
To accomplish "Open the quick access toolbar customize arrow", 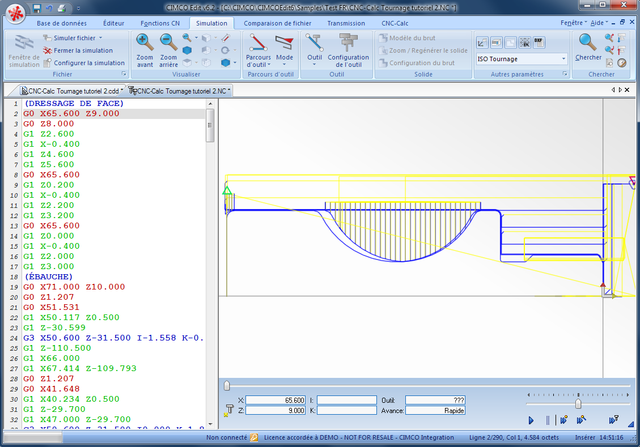I will pos(78,8).
